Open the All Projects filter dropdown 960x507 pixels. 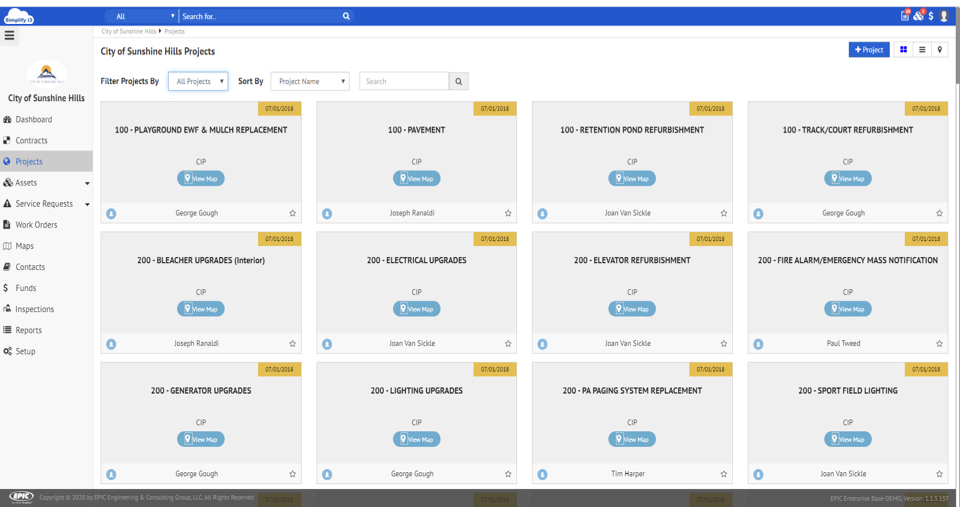(198, 81)
